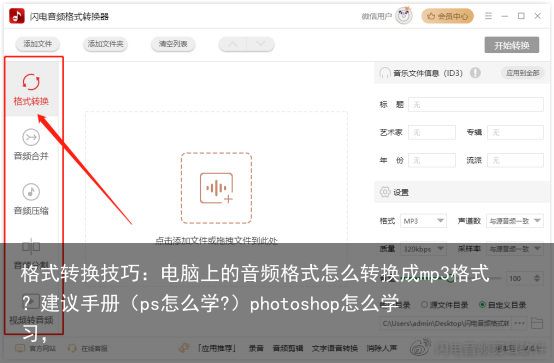Select the 自定义目录 radio button
554x363 pixels.
click(x=482, y=304)
